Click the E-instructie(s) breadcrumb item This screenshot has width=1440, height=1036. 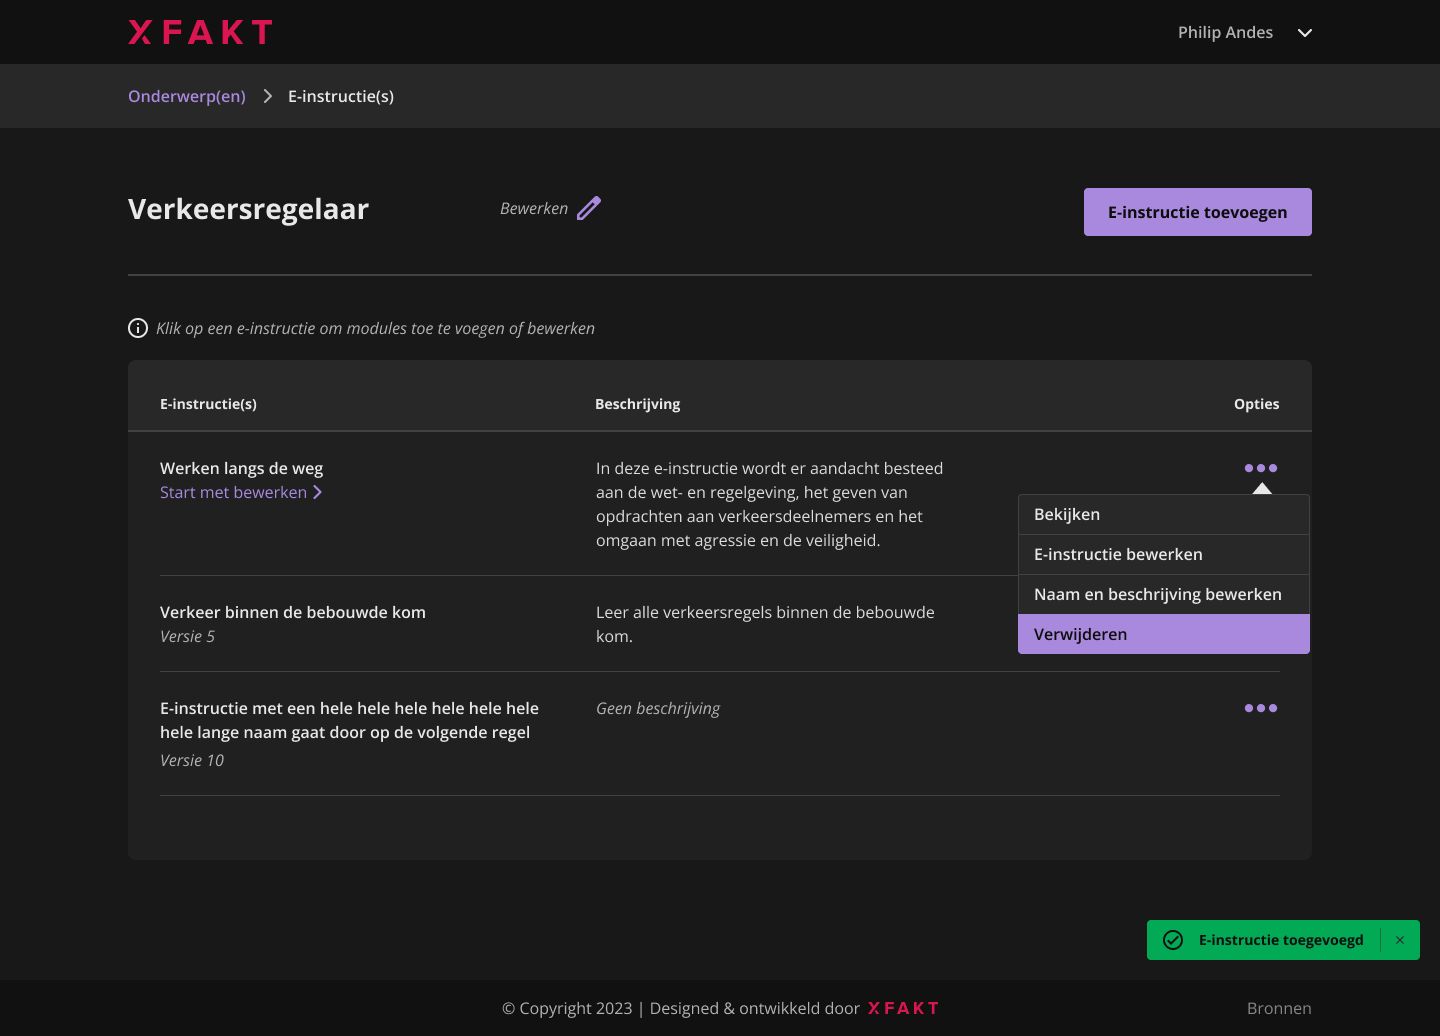pyautogui.click(x=341, y=96)
